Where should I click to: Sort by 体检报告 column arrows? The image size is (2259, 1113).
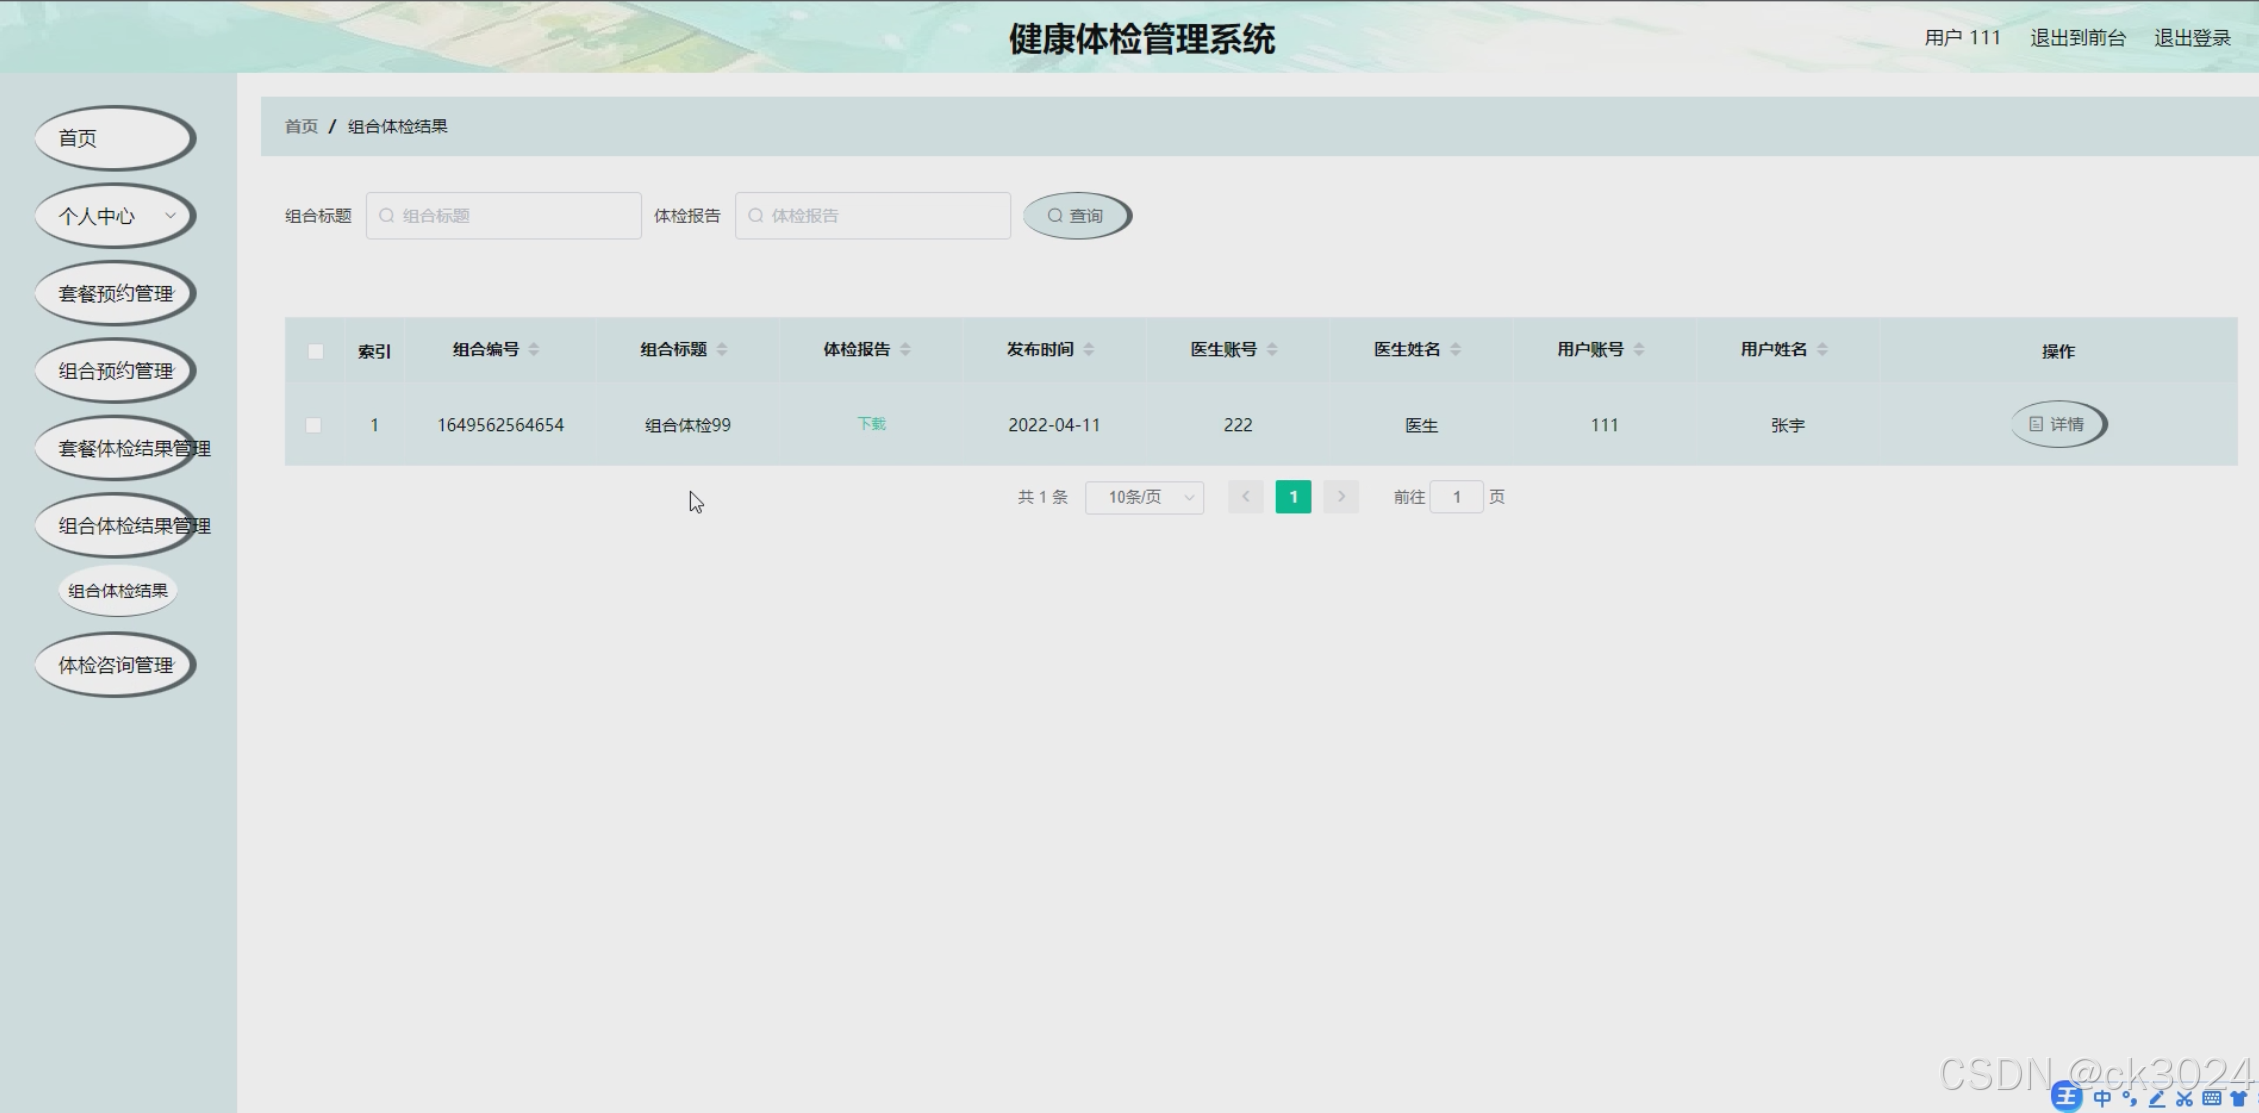point(905,349)
